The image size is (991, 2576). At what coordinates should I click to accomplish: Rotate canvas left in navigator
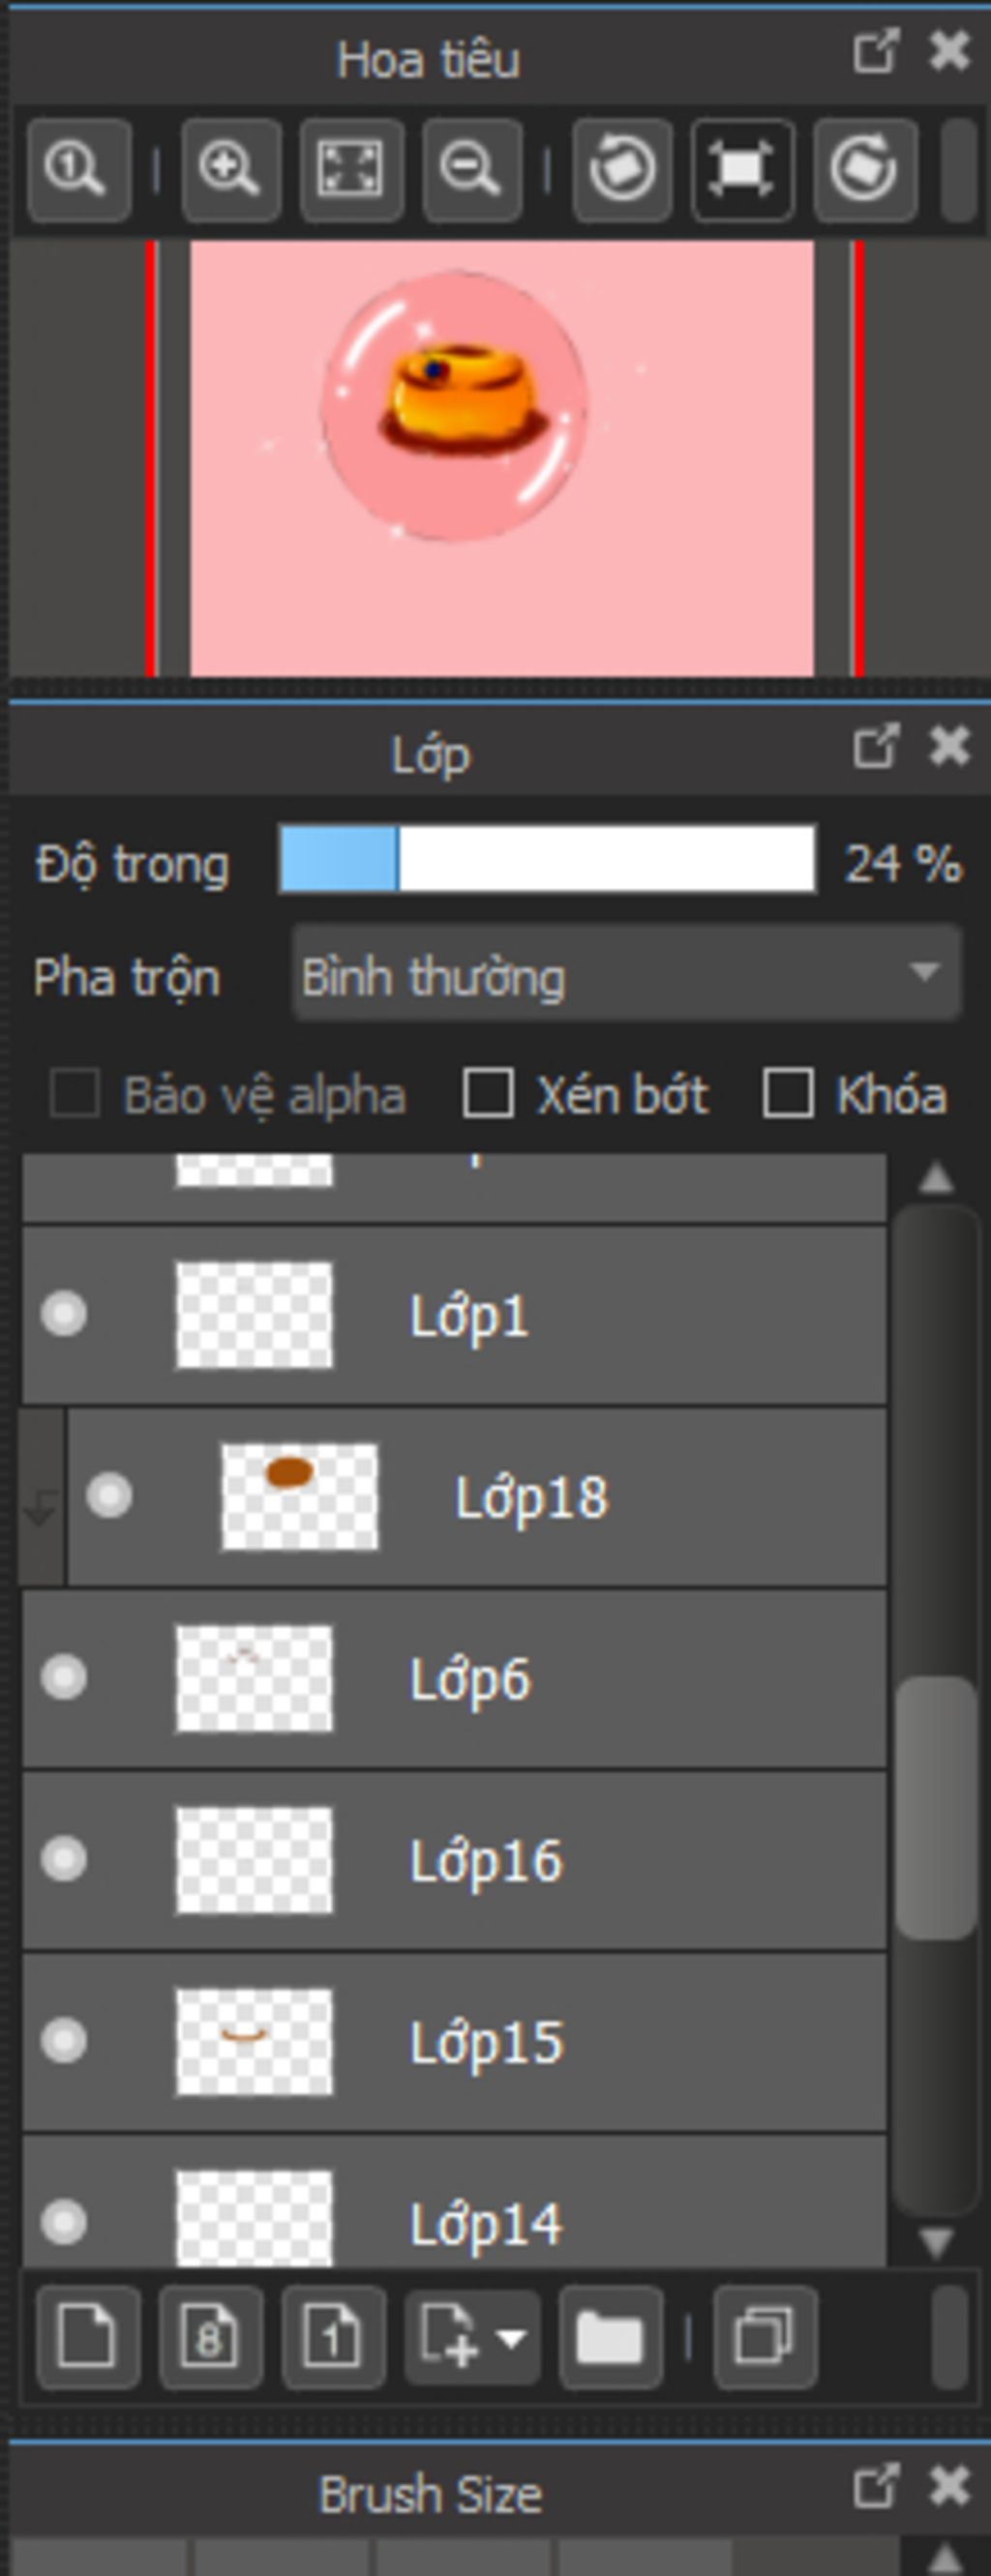(x=622, y=170)
